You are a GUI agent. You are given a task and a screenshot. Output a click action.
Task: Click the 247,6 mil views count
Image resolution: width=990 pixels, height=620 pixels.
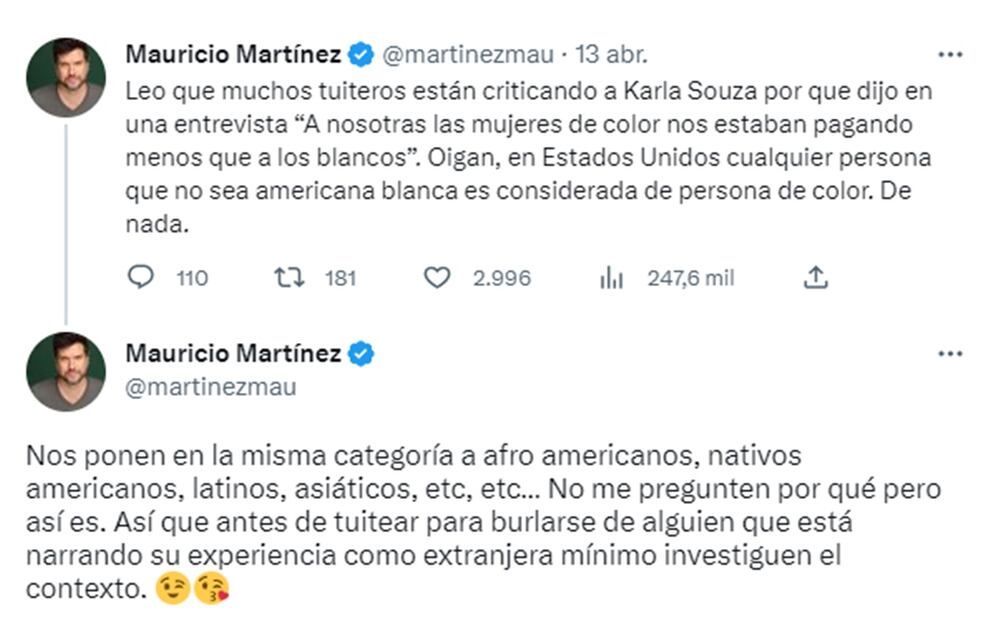pos(690,278)
